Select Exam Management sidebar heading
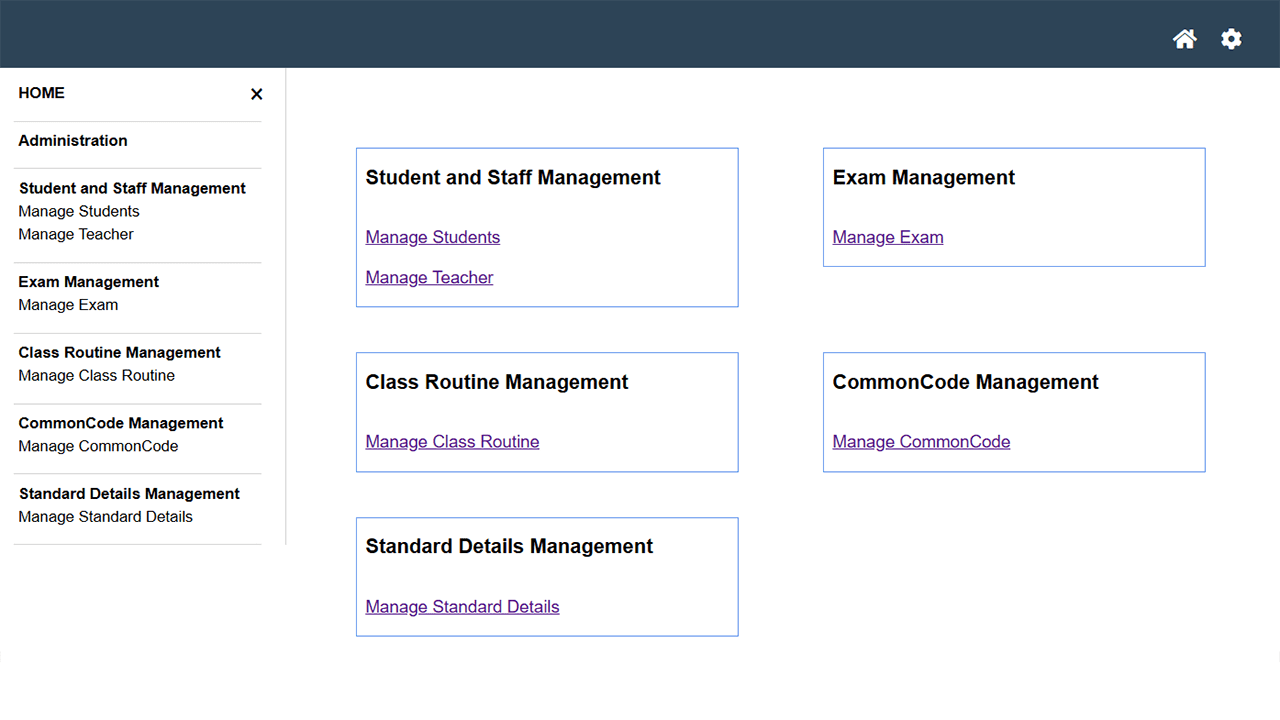 pyautogui.click(x=89, y=282)
